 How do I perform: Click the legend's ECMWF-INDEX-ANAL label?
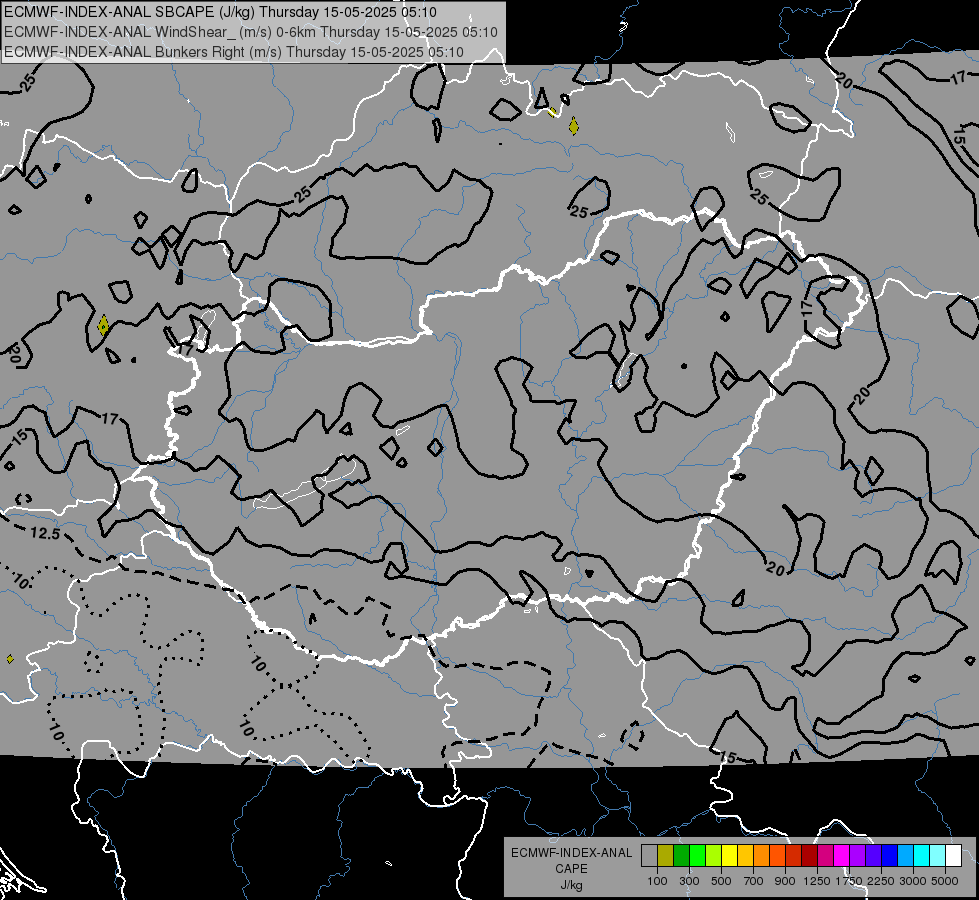click(571, 853)
